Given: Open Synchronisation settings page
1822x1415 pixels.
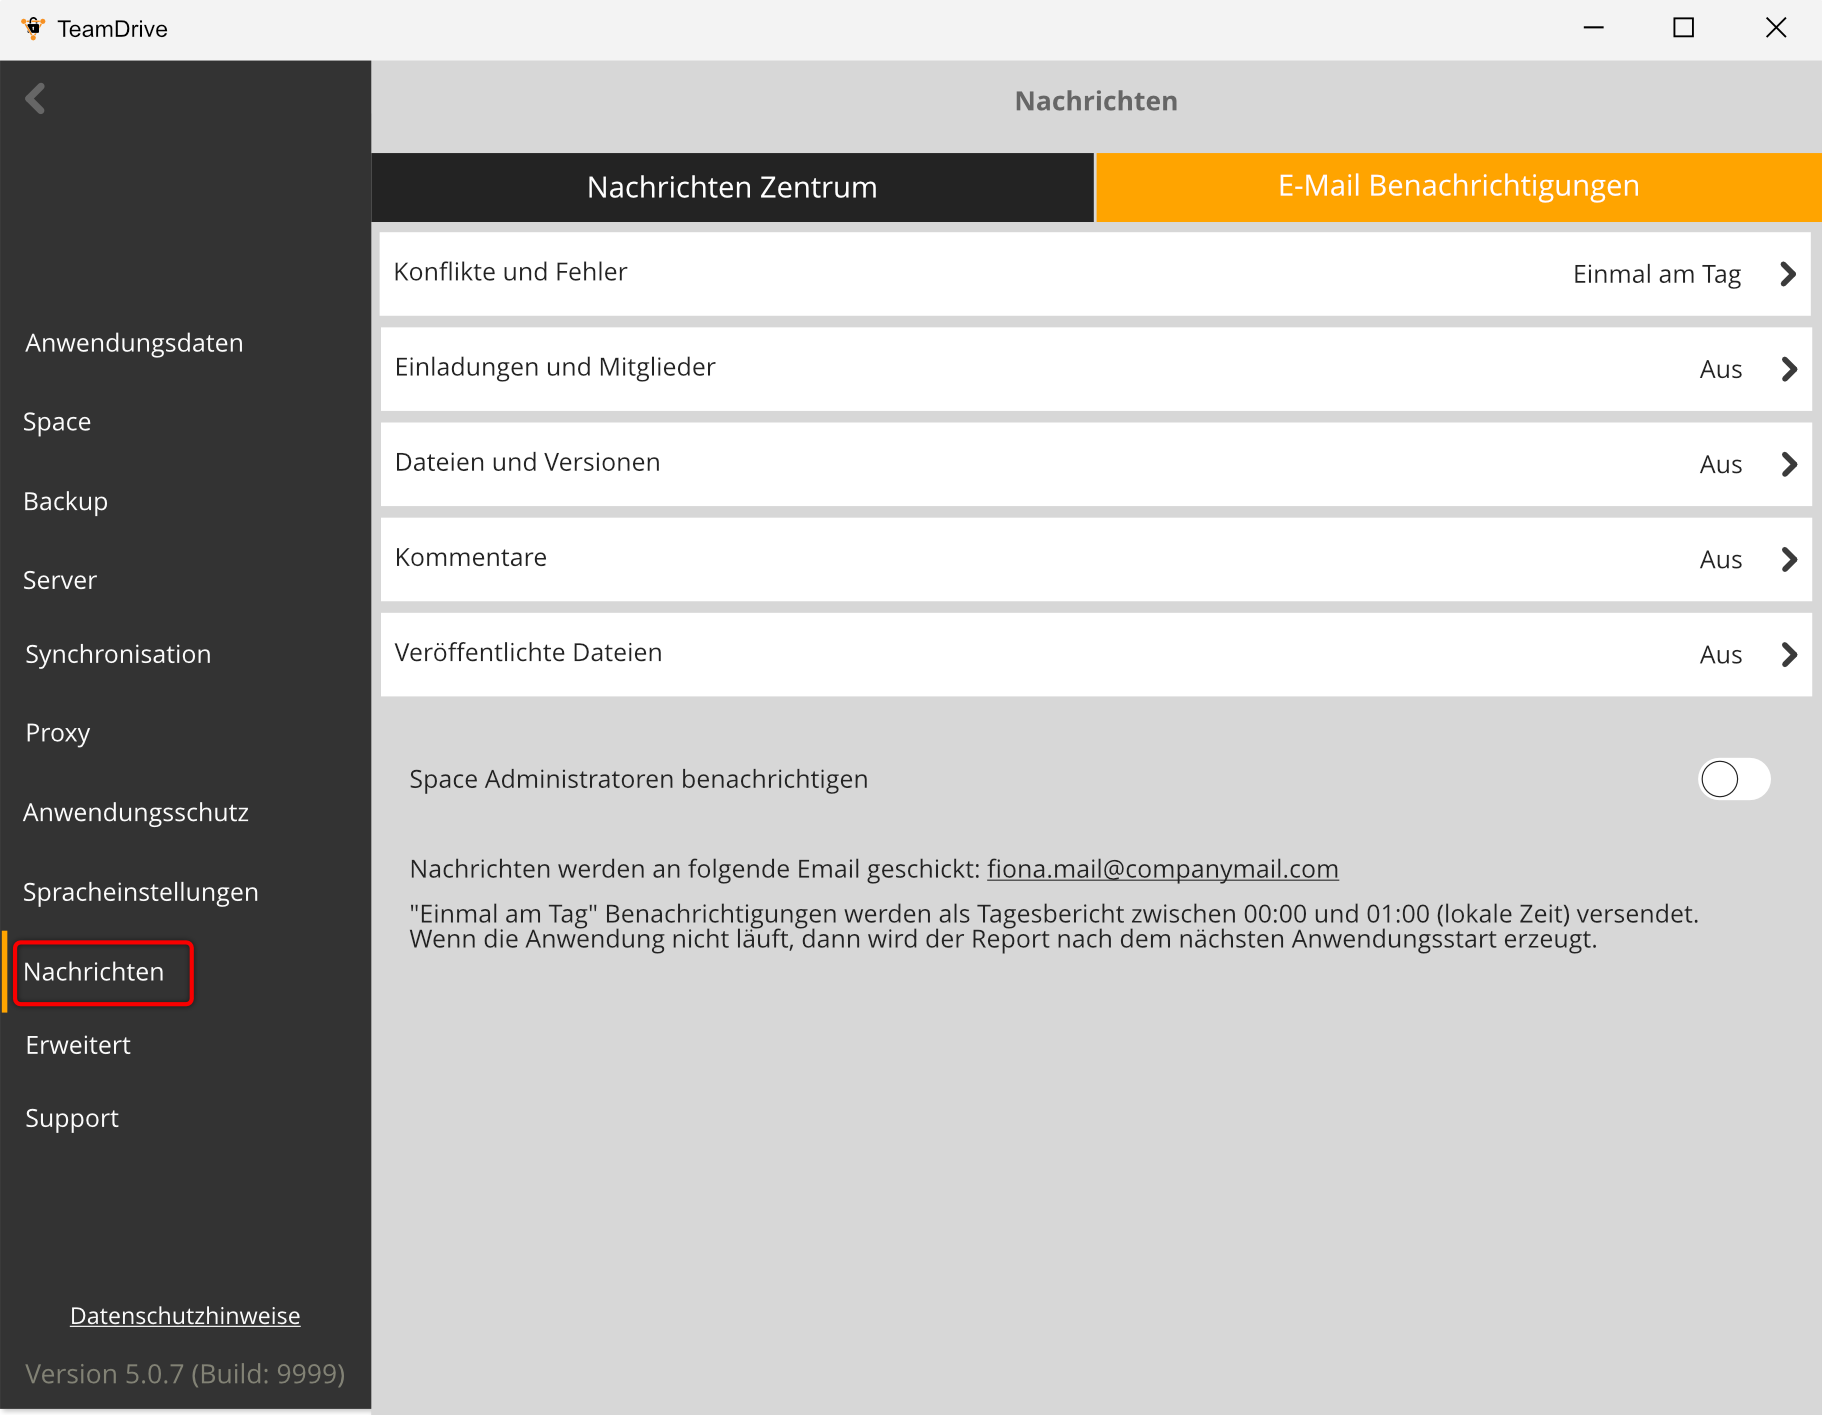Looking at the screenshot, I should (x=118, y=654).
